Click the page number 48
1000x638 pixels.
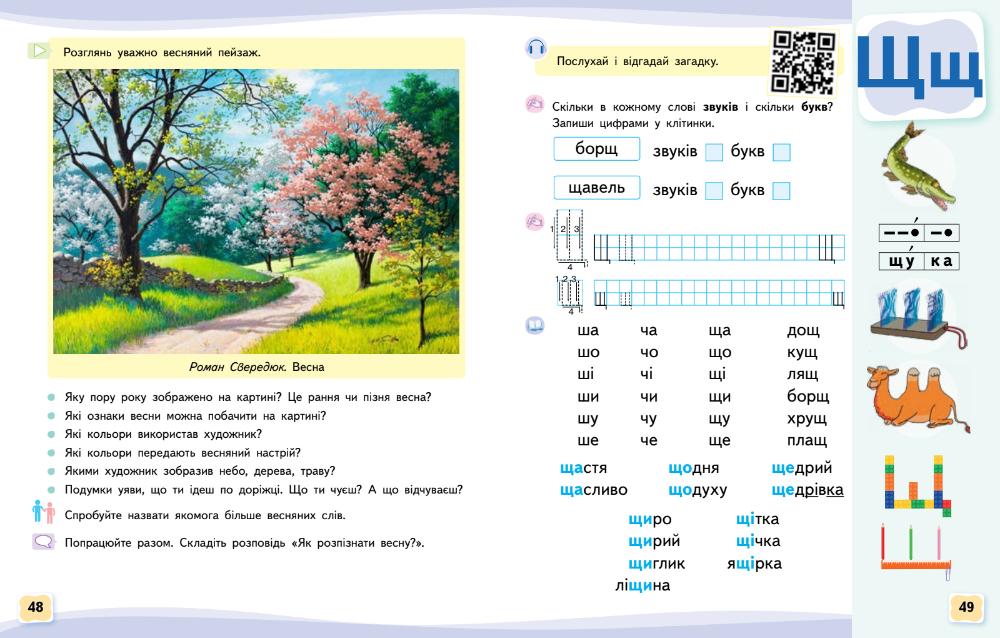[36, 607]
